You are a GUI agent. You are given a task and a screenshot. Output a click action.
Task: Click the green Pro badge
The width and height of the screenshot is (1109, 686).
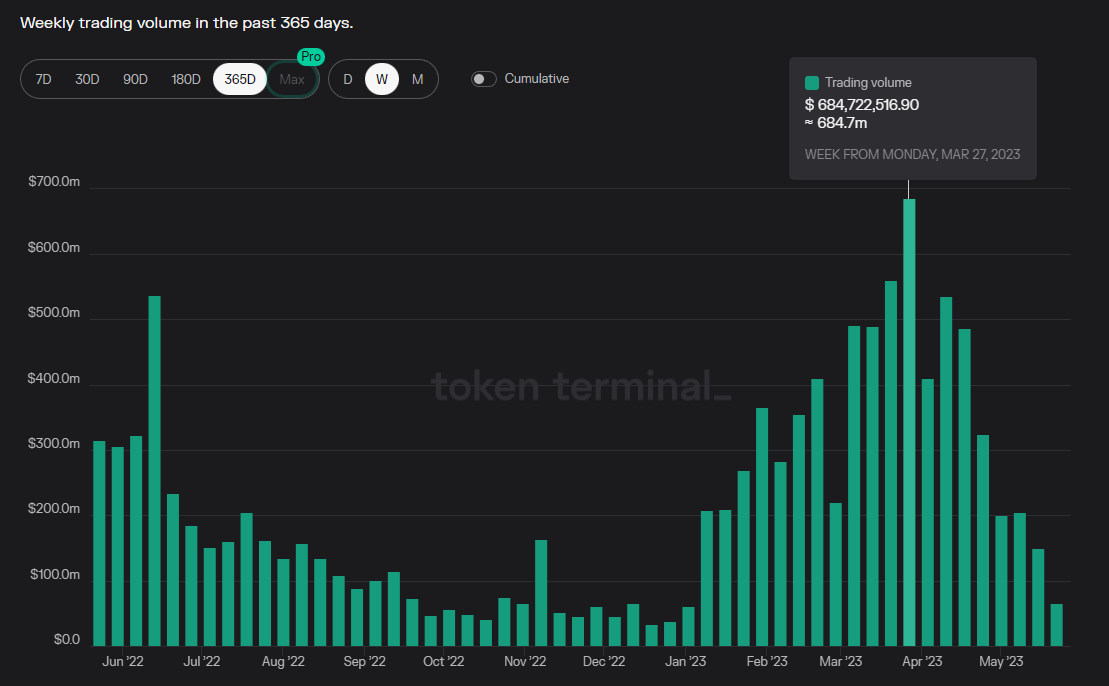(x=311, y=57)
